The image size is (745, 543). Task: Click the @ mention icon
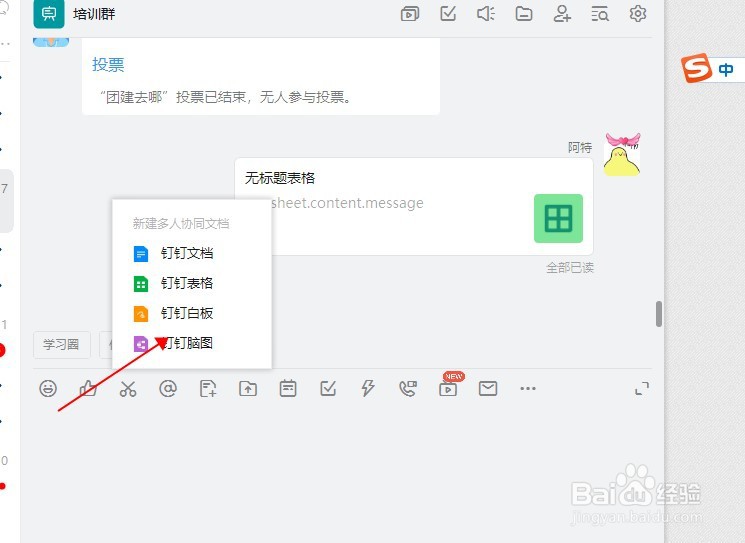coord(168,389)
